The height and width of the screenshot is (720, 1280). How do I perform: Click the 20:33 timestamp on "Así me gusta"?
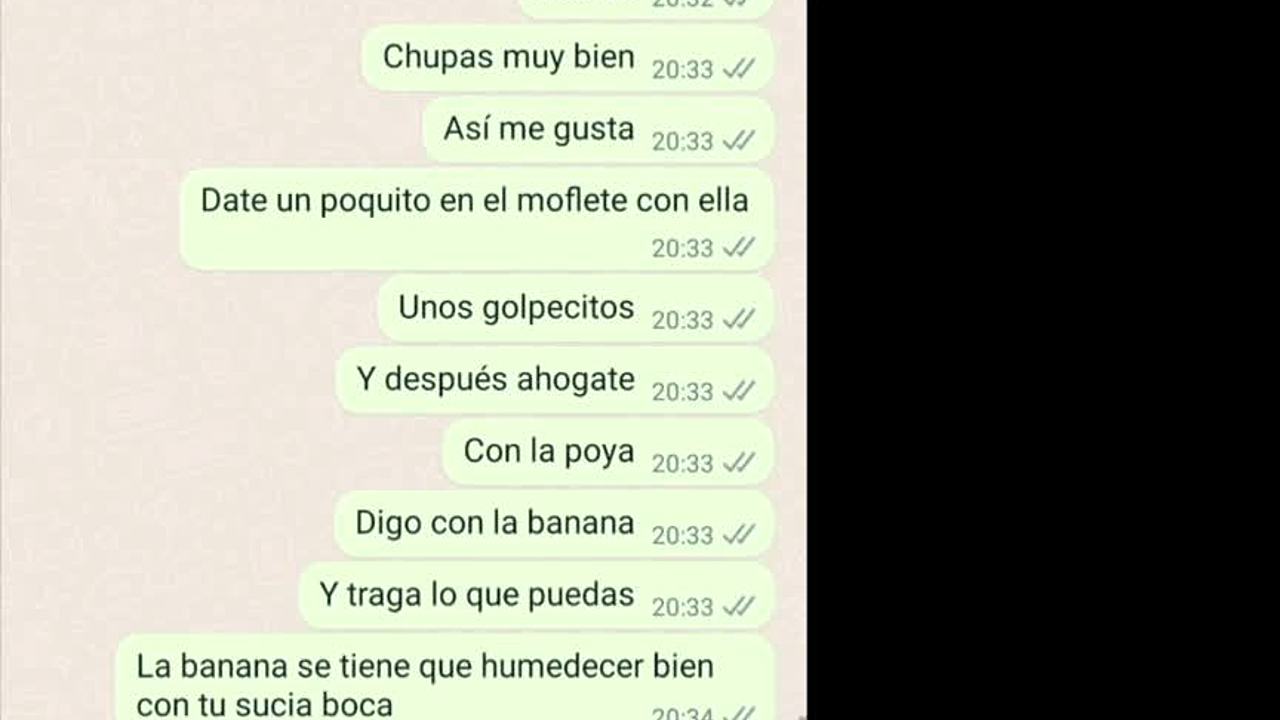pos(682,142)
